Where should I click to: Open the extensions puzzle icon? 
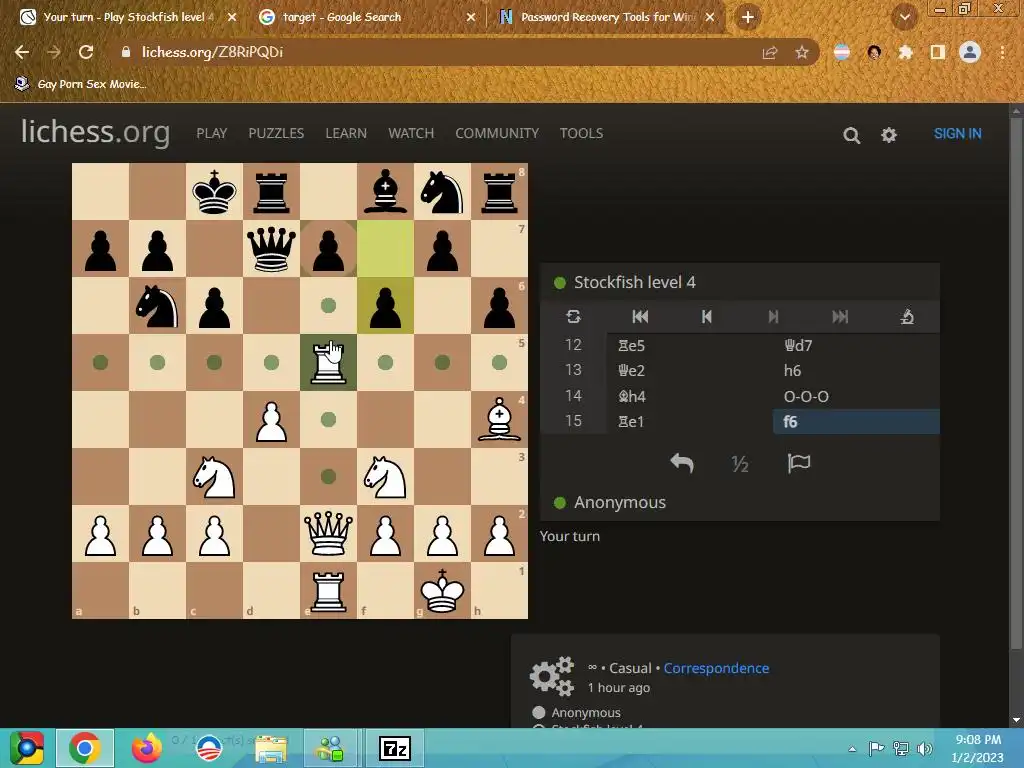click(905, 52)
